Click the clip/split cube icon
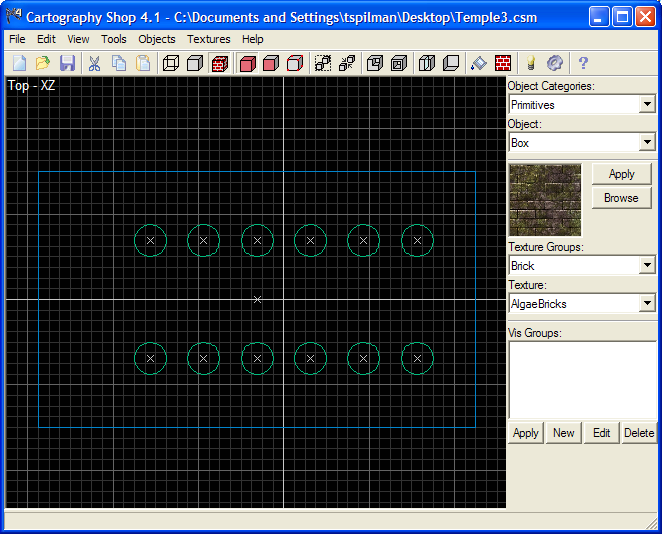Image resolution: width=662 pixels, height=534 pixels. [x=427, y=63]
